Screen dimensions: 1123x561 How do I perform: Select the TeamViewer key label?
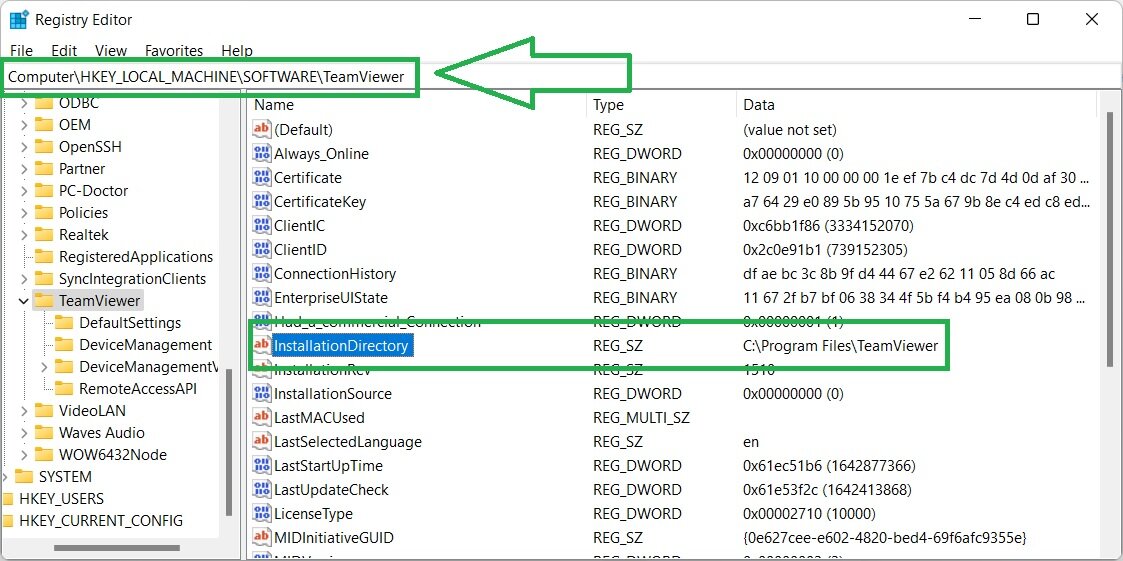pyautogui.click(x=100, y=301)
